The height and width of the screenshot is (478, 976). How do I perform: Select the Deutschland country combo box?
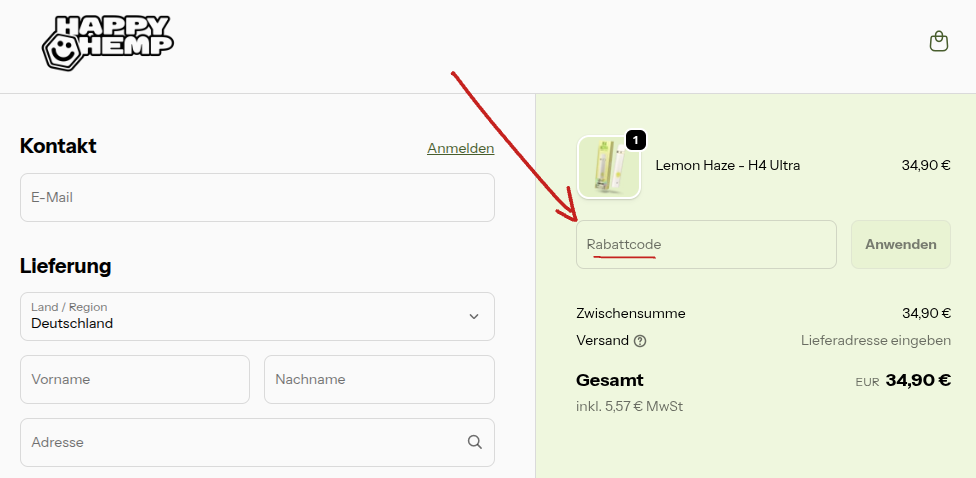click(x=257, y=316)
